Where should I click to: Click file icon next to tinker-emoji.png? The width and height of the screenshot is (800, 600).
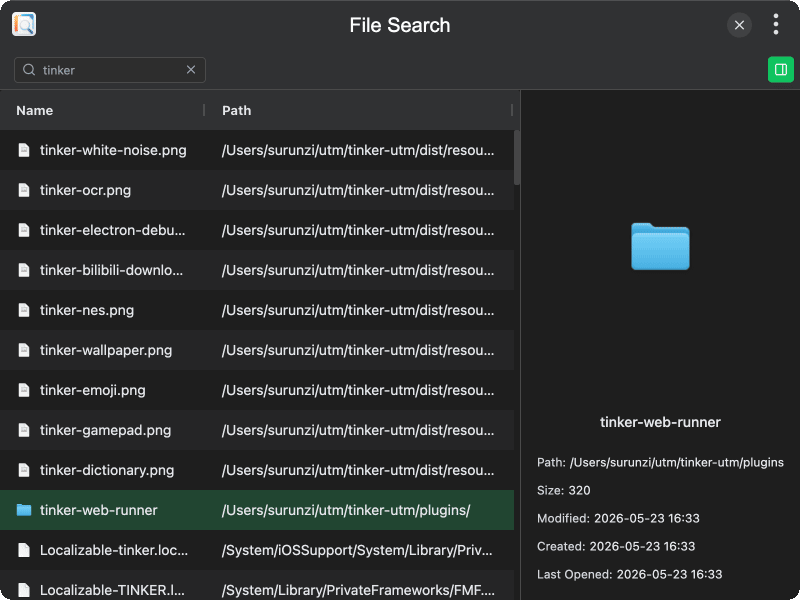pyautogui.click(x=24, y=390)
